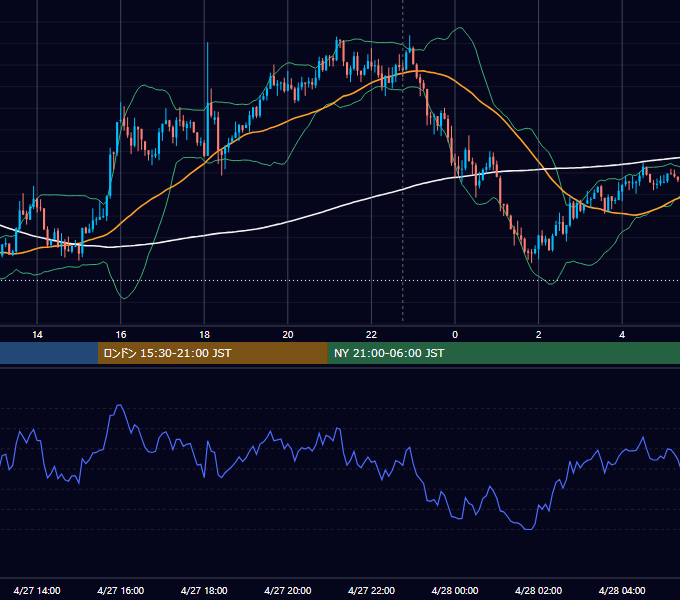Click the 4/27 20:00 oscillator axis label
The image size is (680, 600).
coord(288,590)
